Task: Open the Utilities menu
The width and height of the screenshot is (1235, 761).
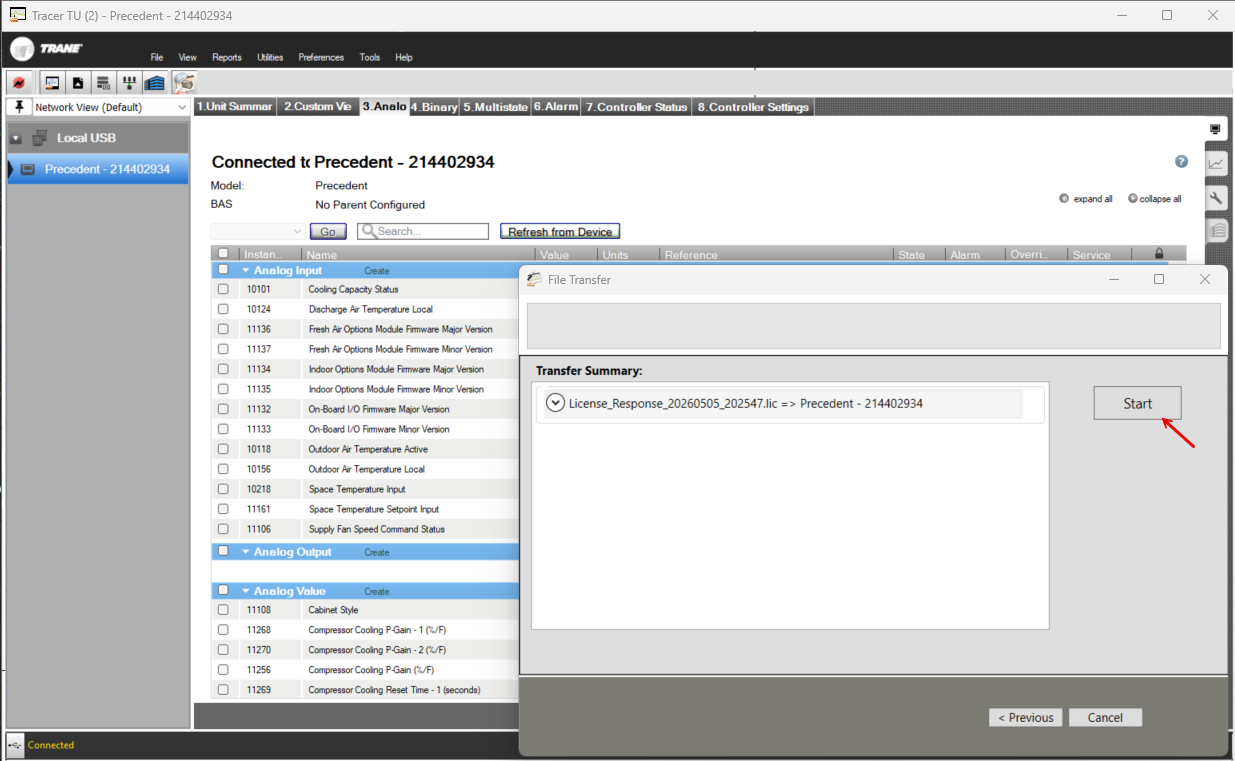Action: (x=270, y=57)
